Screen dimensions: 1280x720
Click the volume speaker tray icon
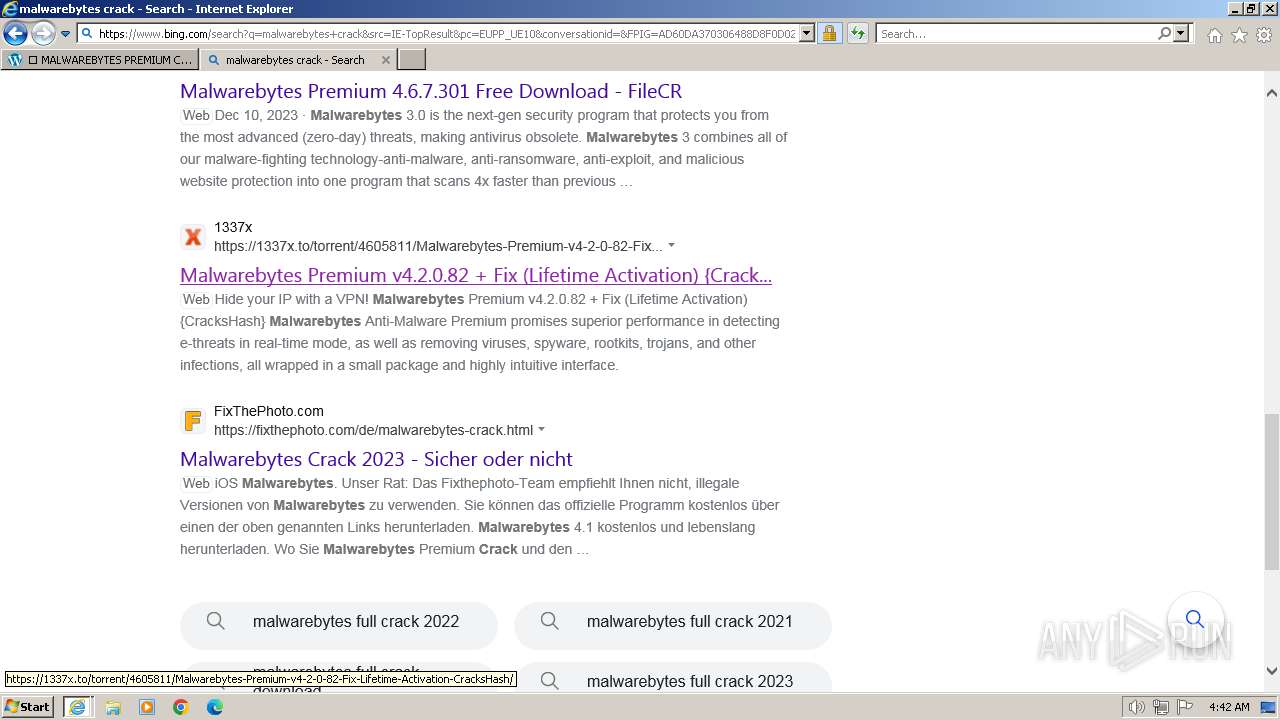1137,707
